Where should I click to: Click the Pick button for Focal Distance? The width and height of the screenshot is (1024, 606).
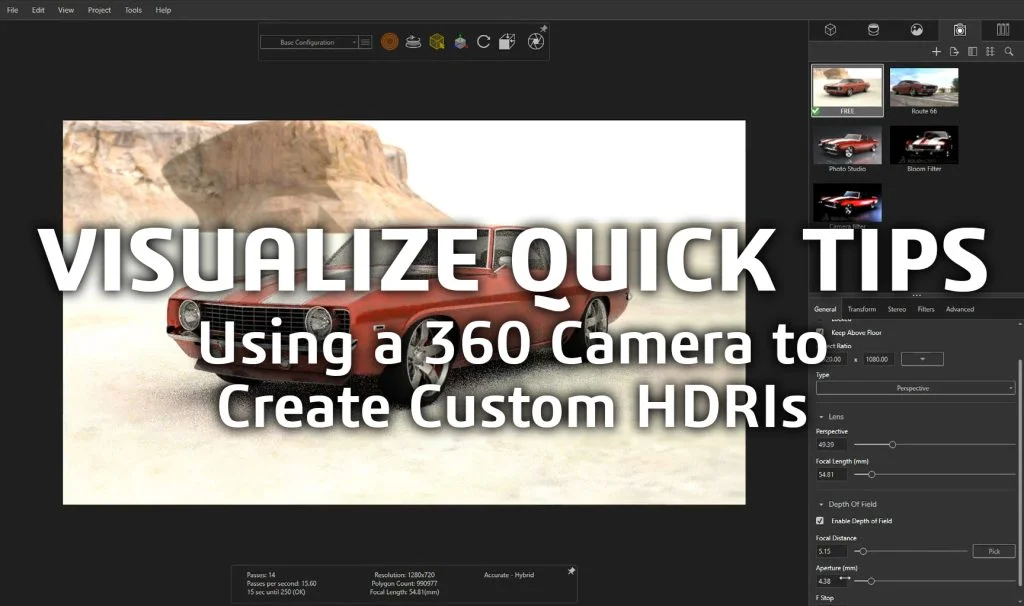pyautogui.click(x=993, y=551)
